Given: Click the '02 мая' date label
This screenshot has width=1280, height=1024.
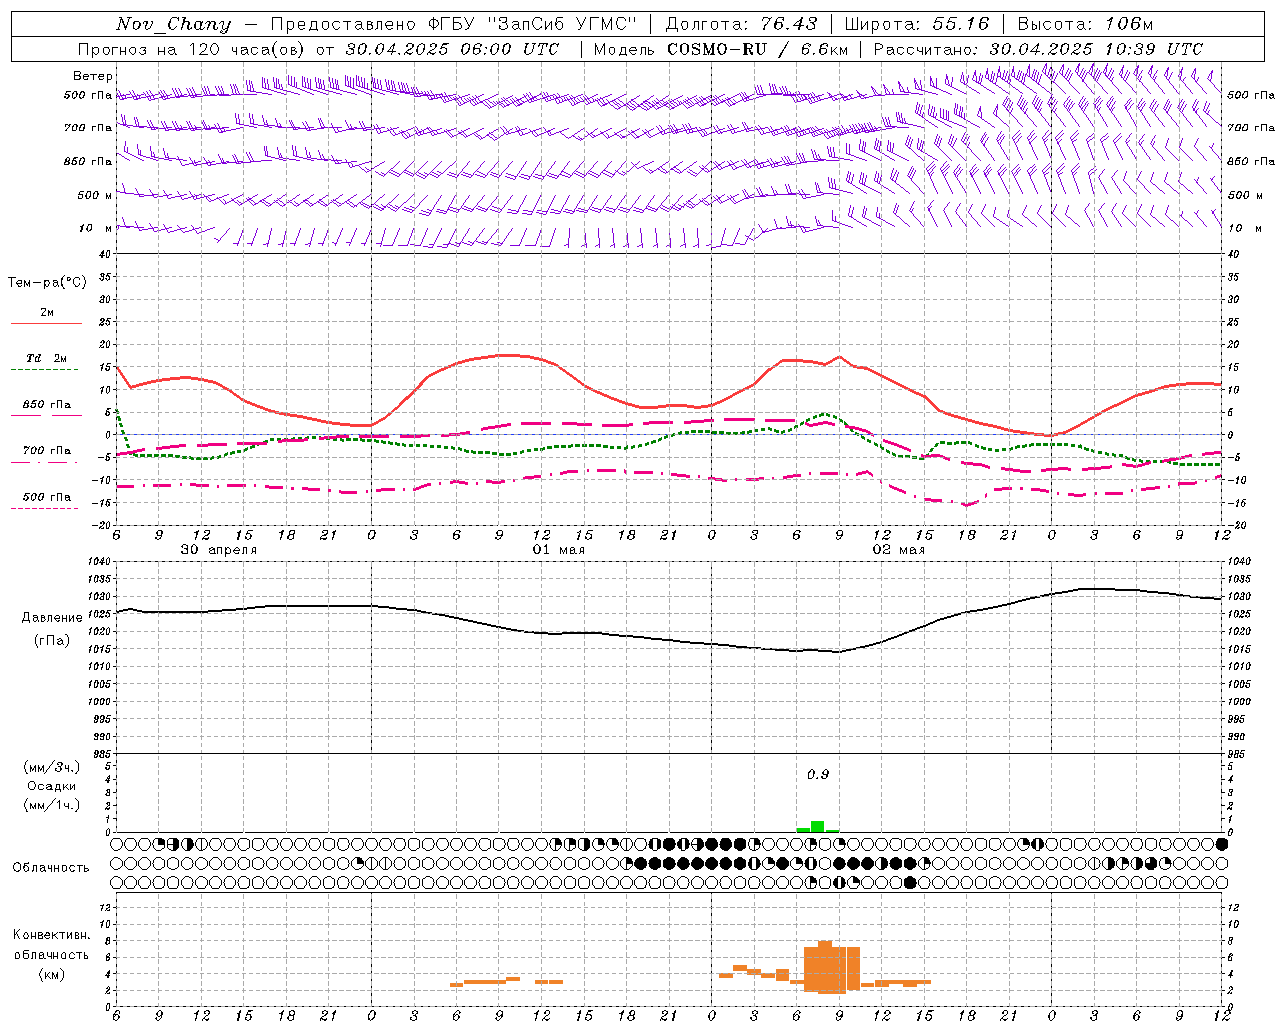Looking at the screenshot, I should (x=899, y=550).
